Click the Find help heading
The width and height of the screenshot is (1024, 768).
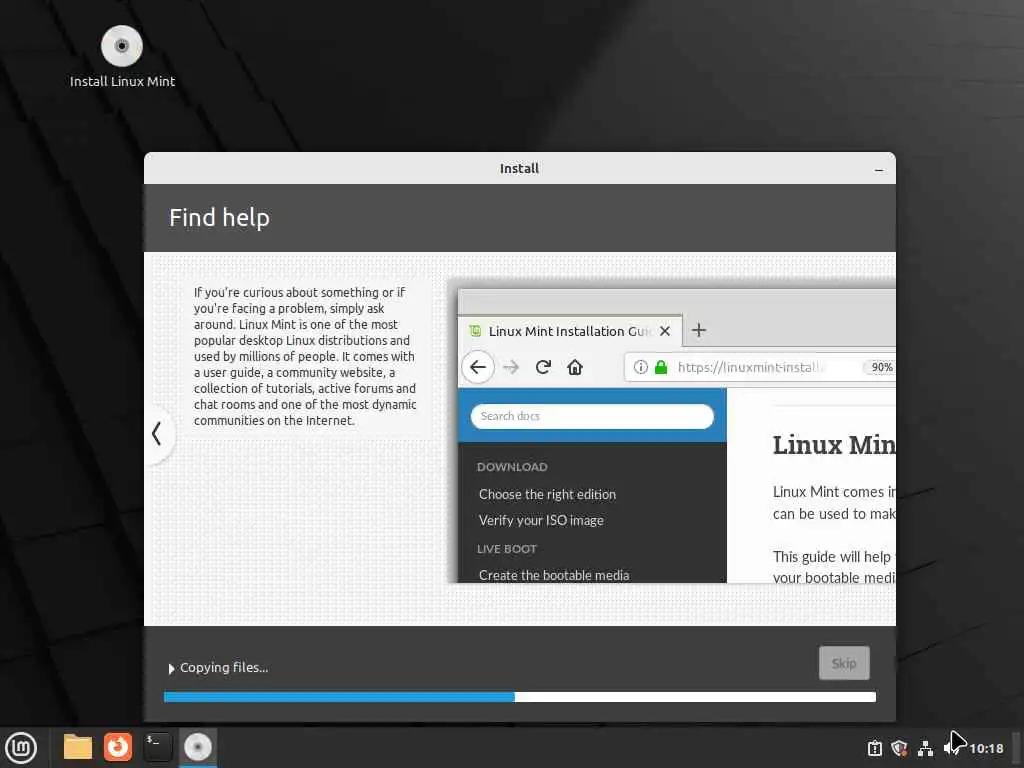219,217
